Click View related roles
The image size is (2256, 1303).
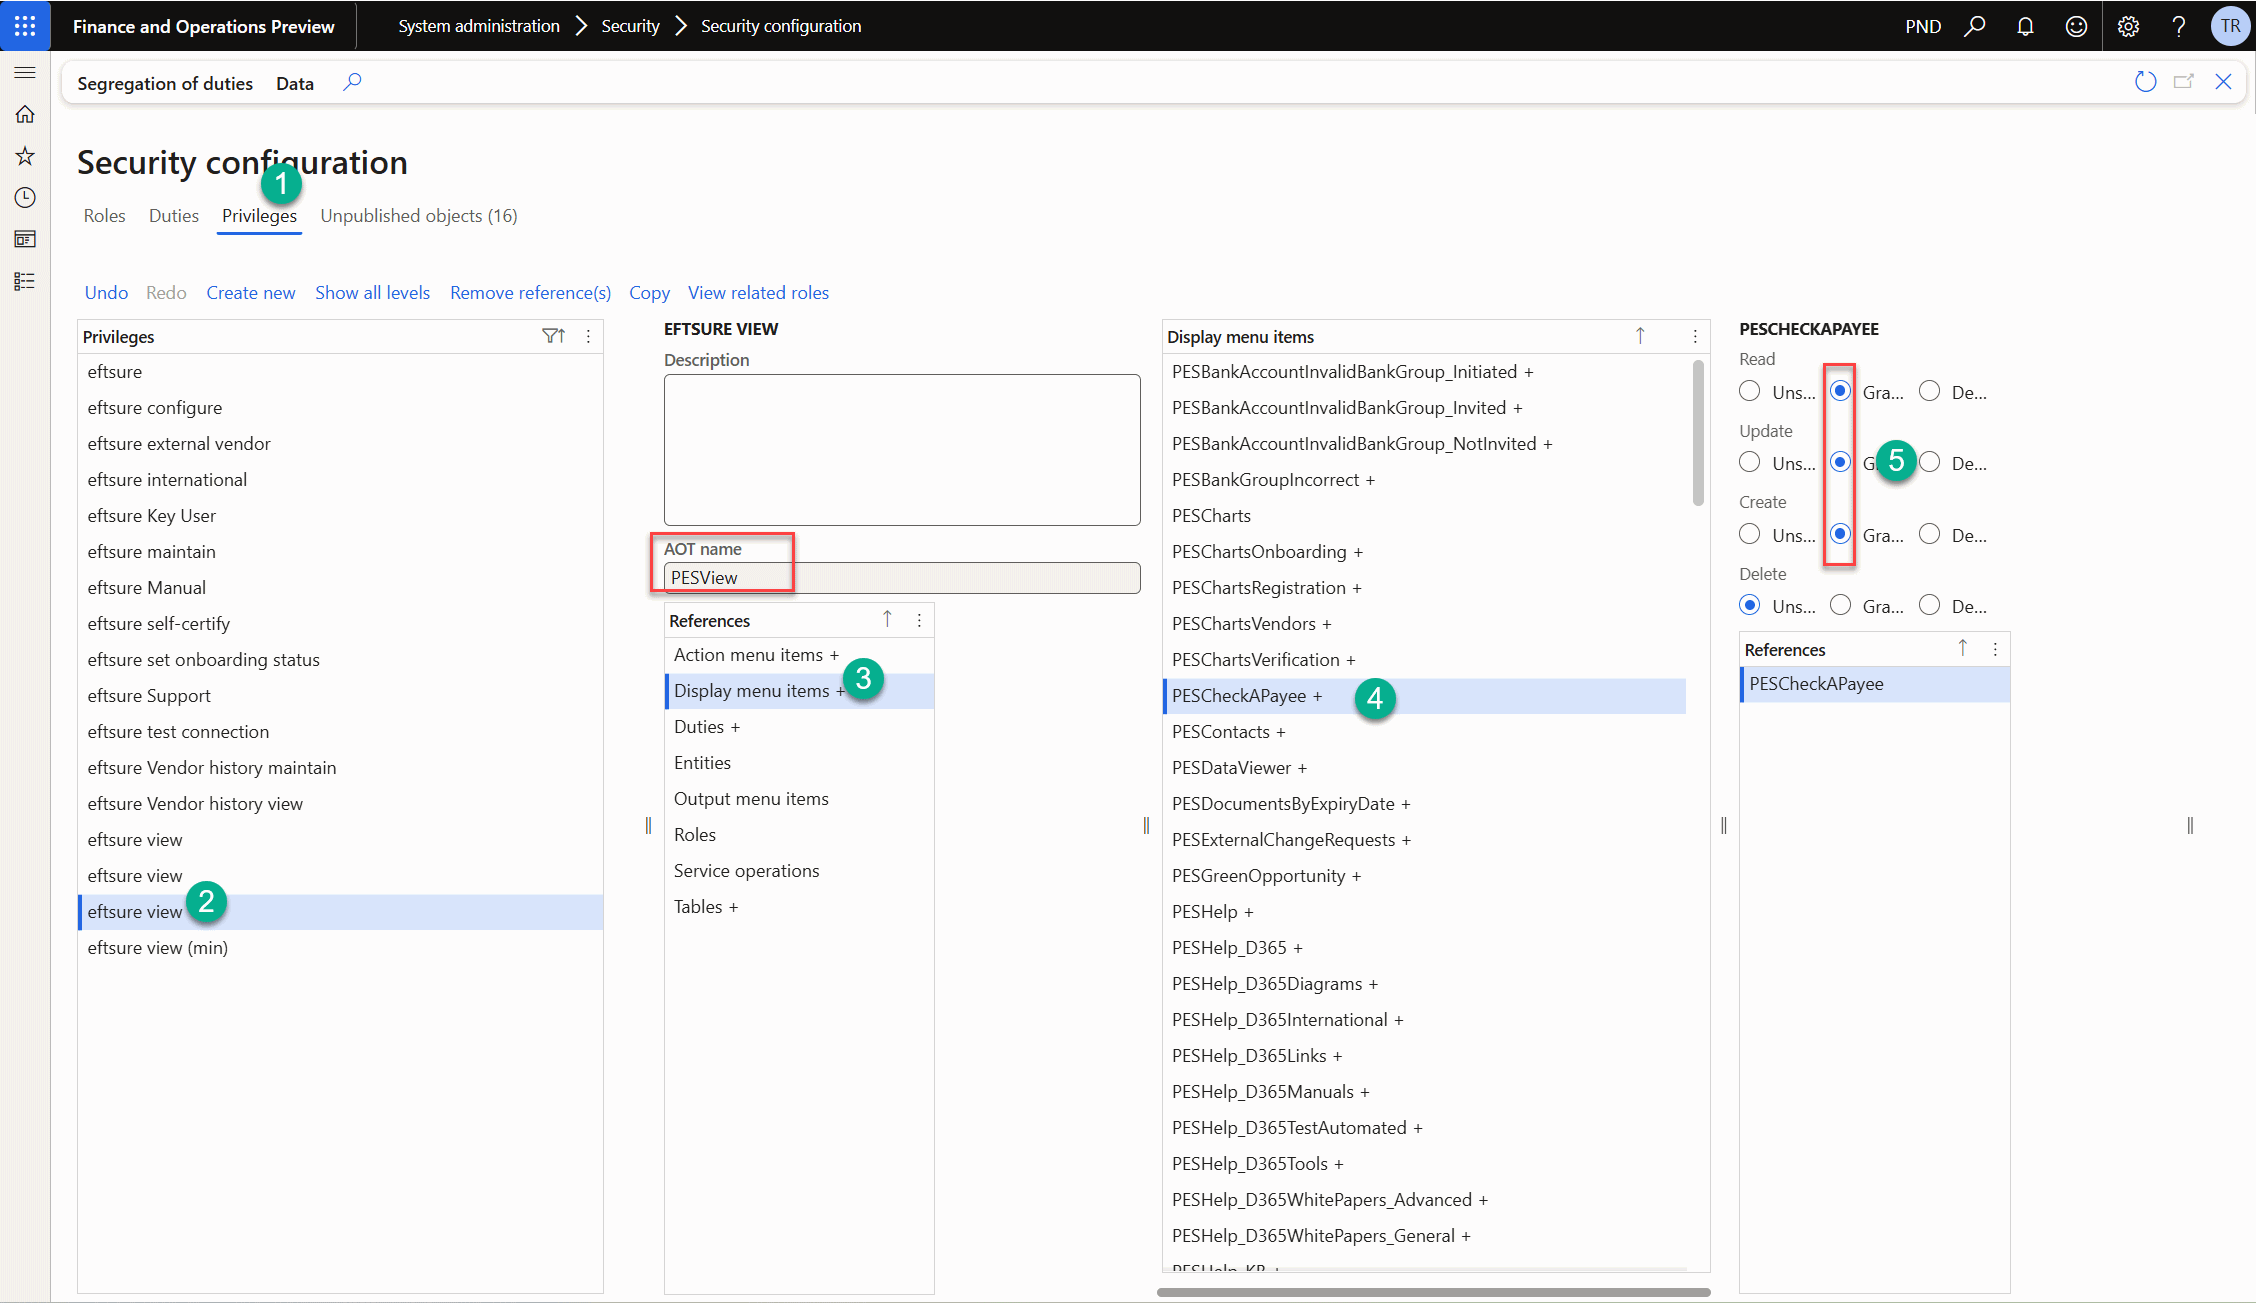[x=758, y=293]
